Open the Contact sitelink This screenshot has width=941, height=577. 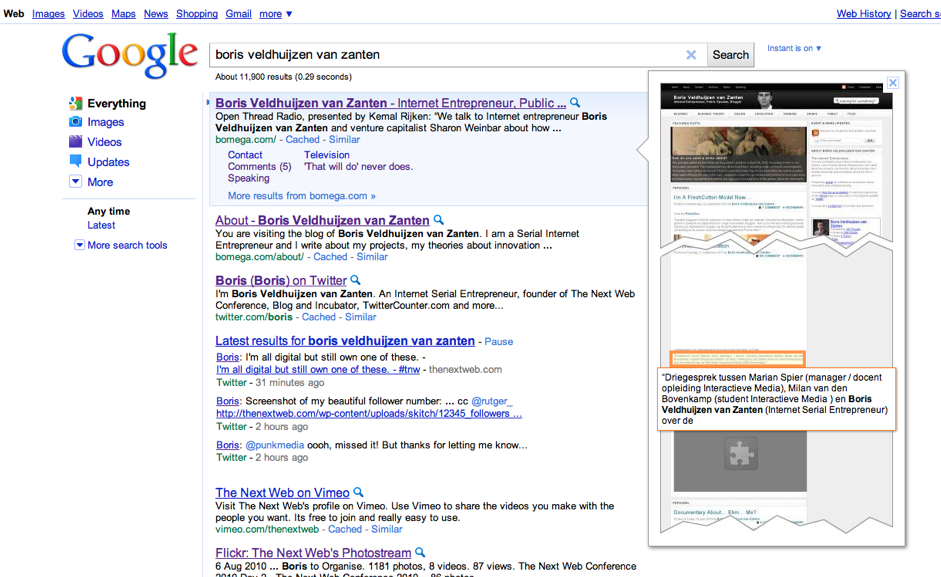(x=245, y=155)
